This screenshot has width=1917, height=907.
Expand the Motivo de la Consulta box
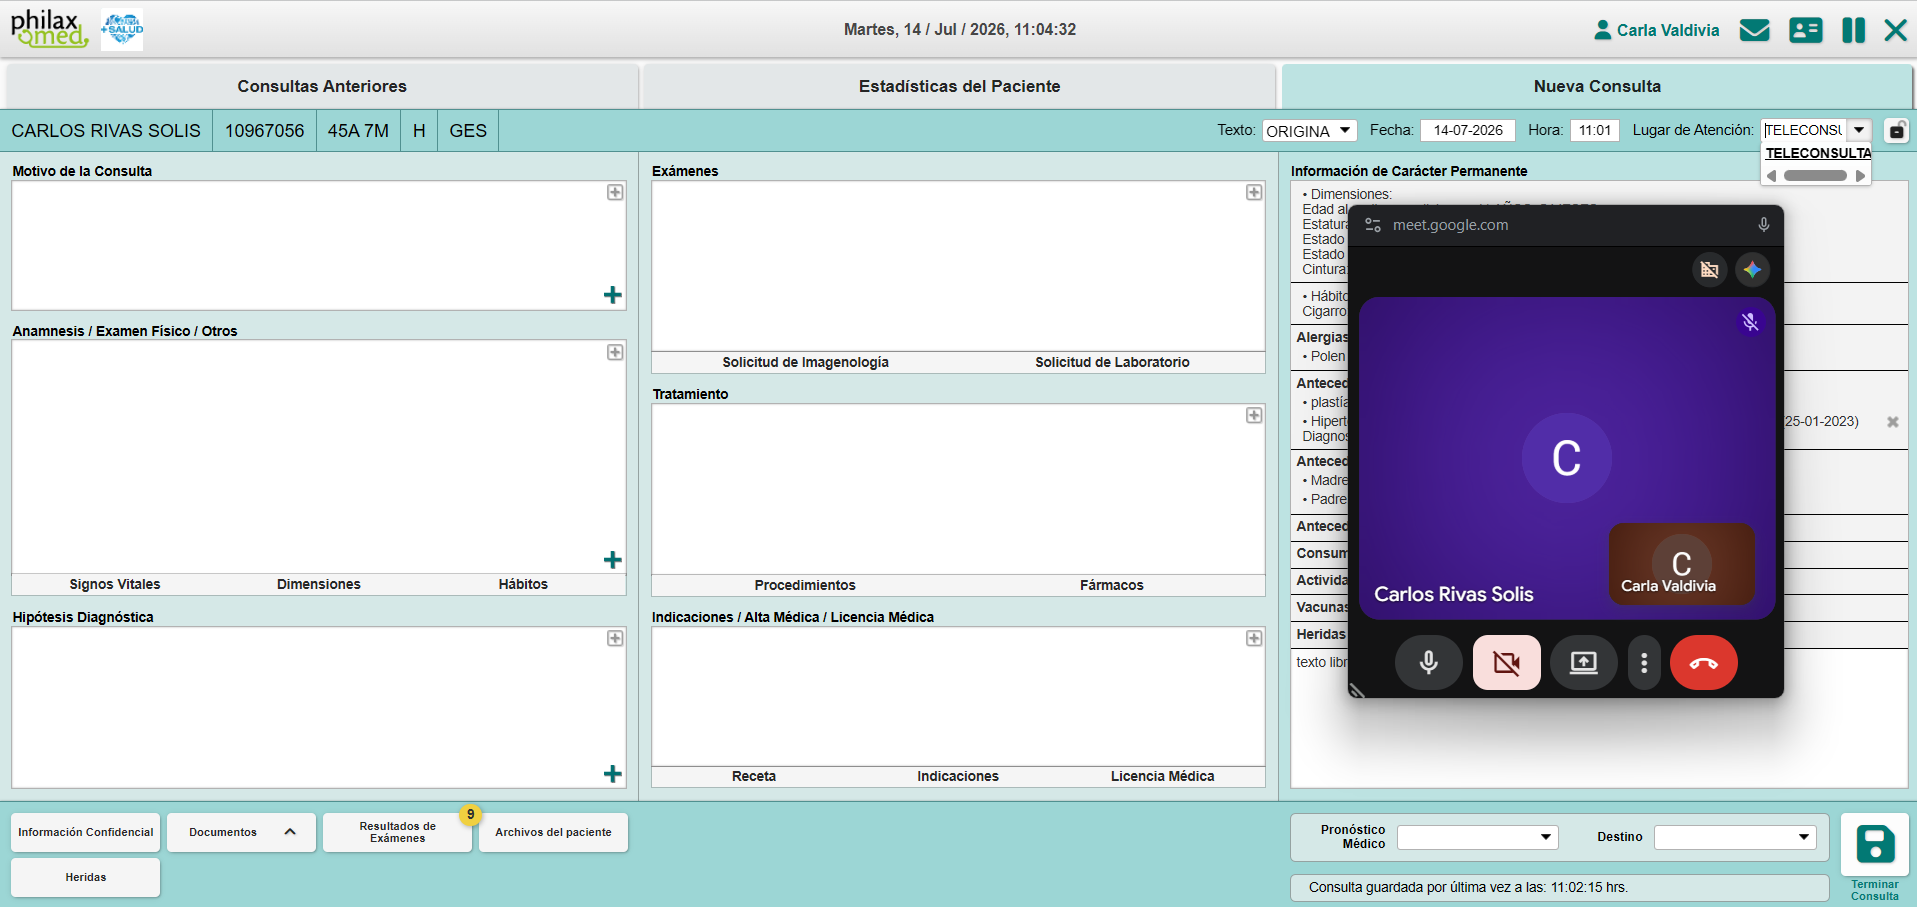pos(615,192)
